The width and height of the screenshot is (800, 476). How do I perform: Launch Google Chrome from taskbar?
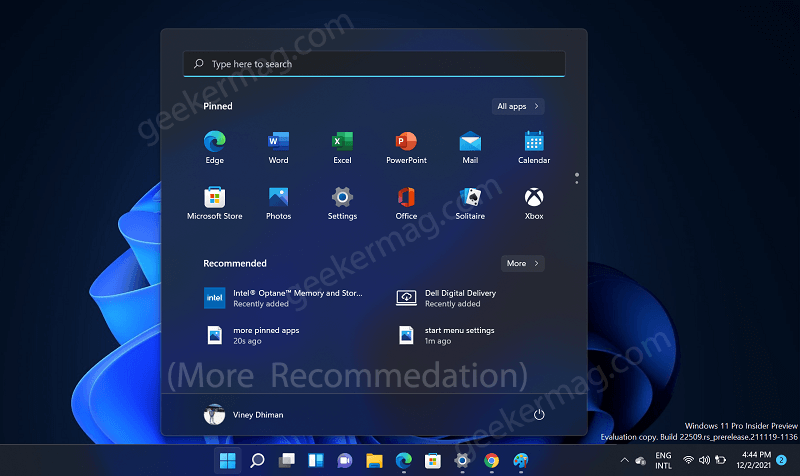(x=491, y=461)
